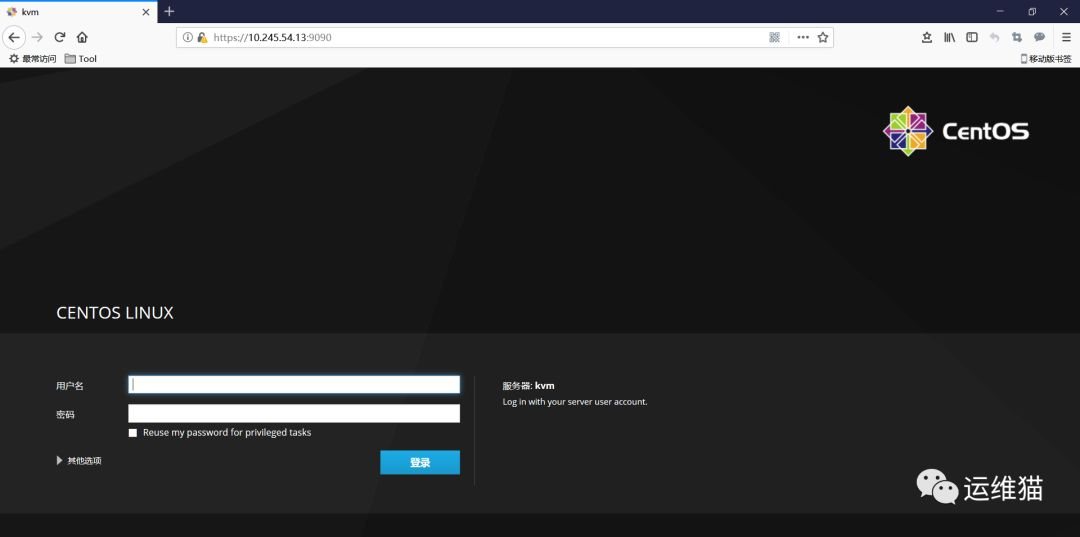
Task: Click 'Log in with your server user account.' text
Action: (x=575, y=401)
